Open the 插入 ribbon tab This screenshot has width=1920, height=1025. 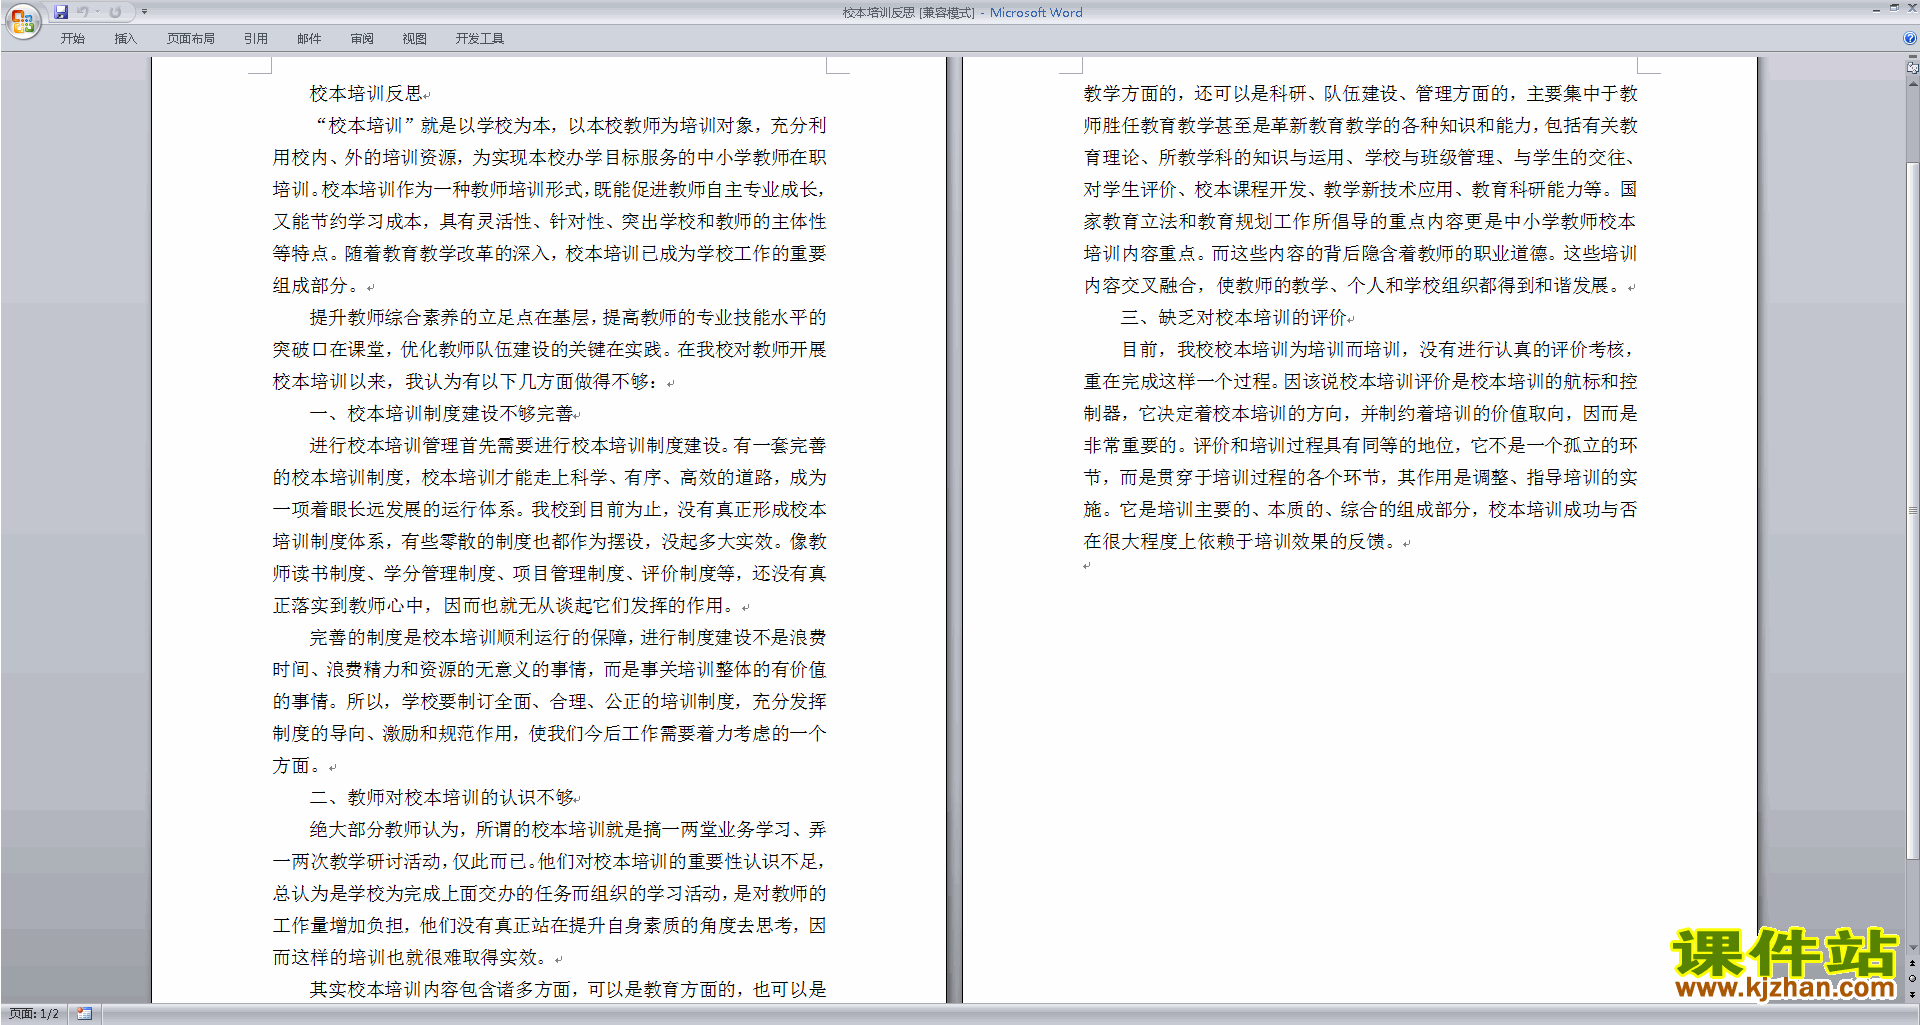pyautogui.click(x=125, y=39)
